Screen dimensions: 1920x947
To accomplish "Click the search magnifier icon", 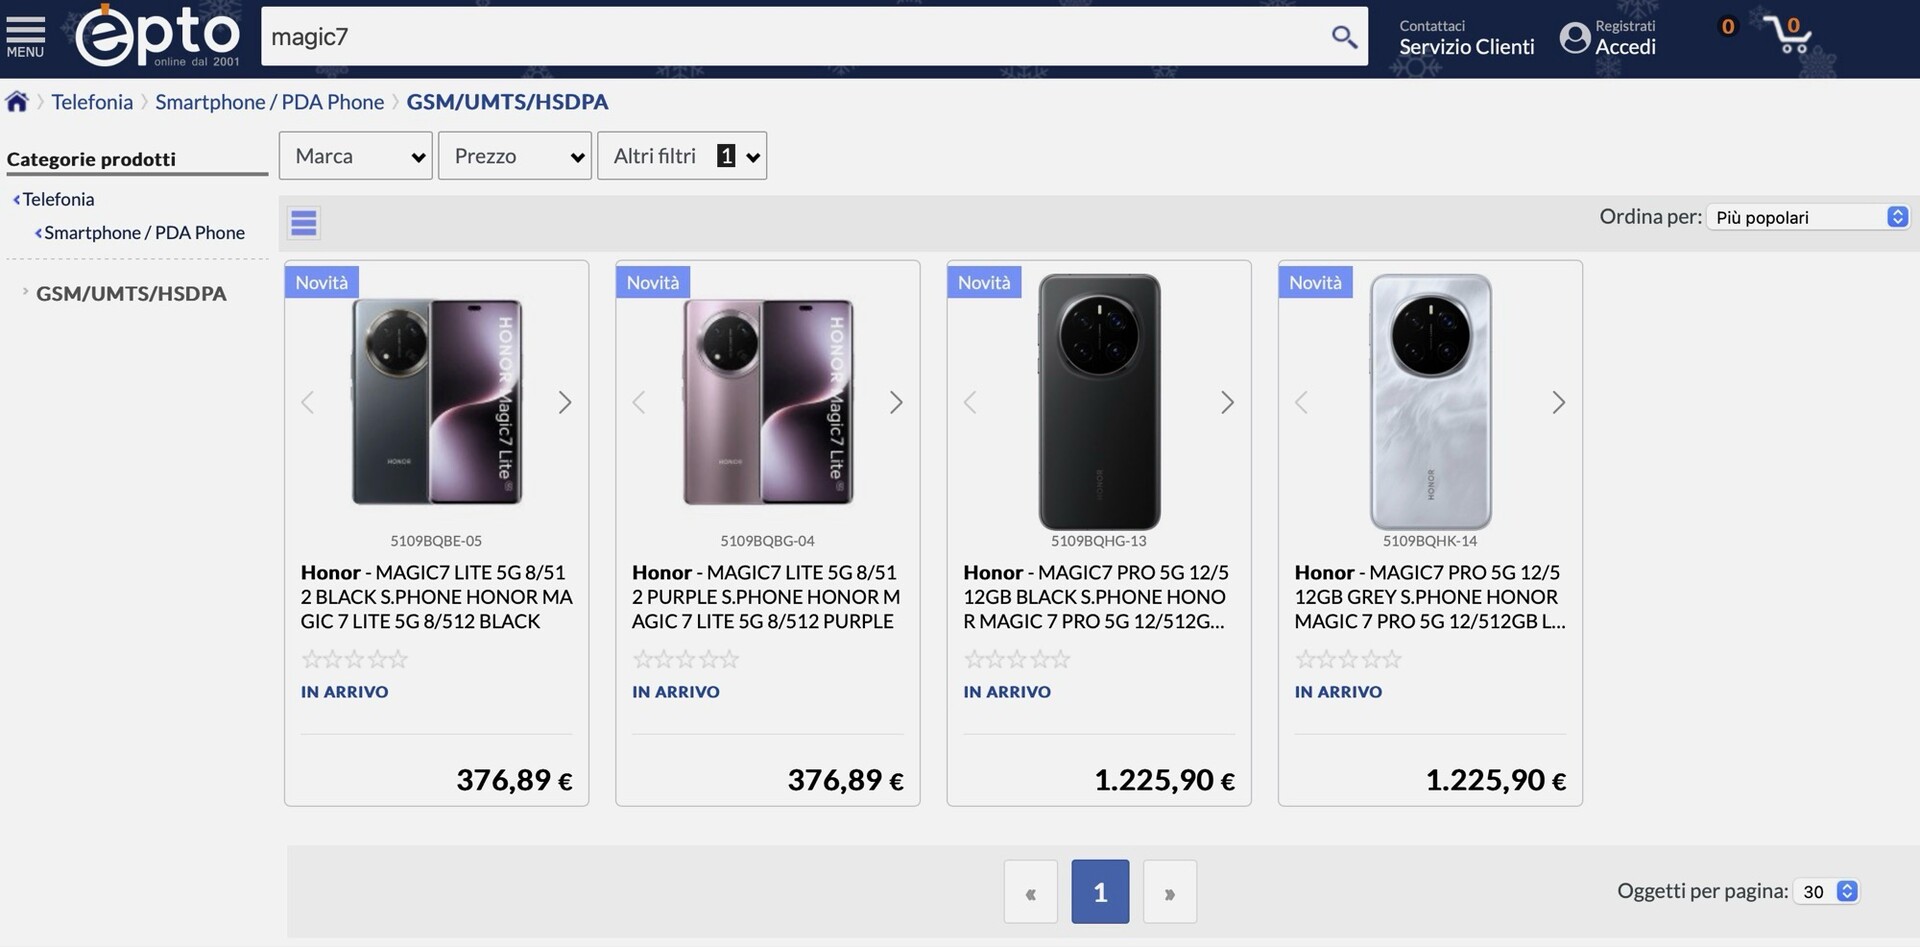I will 1344,37.
